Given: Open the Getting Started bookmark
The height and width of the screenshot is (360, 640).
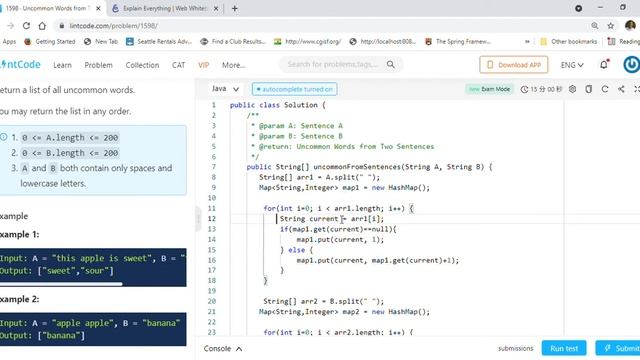Looking at the screenshot, I should pos(50,42).
